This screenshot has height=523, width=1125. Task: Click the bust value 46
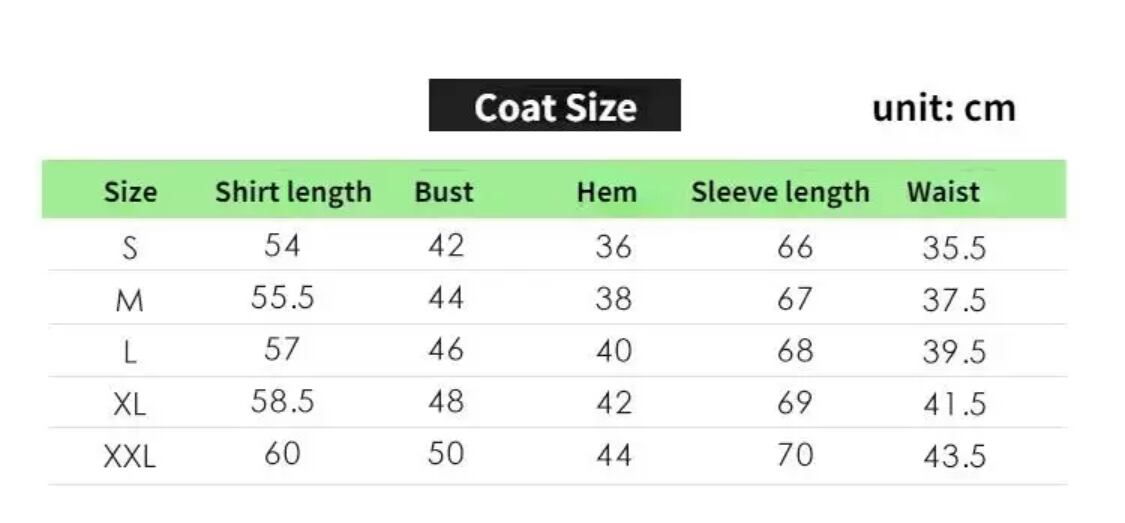pos(446,350)
